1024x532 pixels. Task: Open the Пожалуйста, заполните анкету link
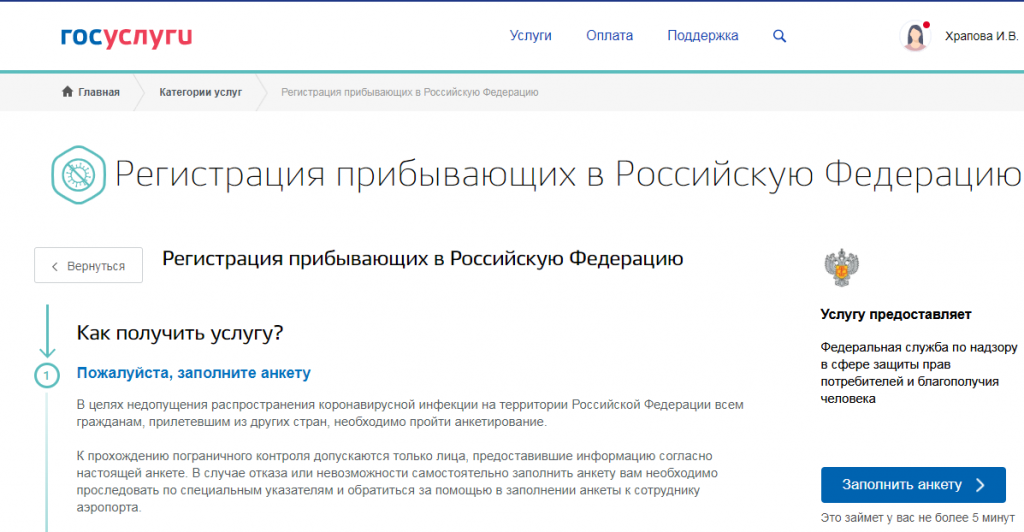point(194,373)
